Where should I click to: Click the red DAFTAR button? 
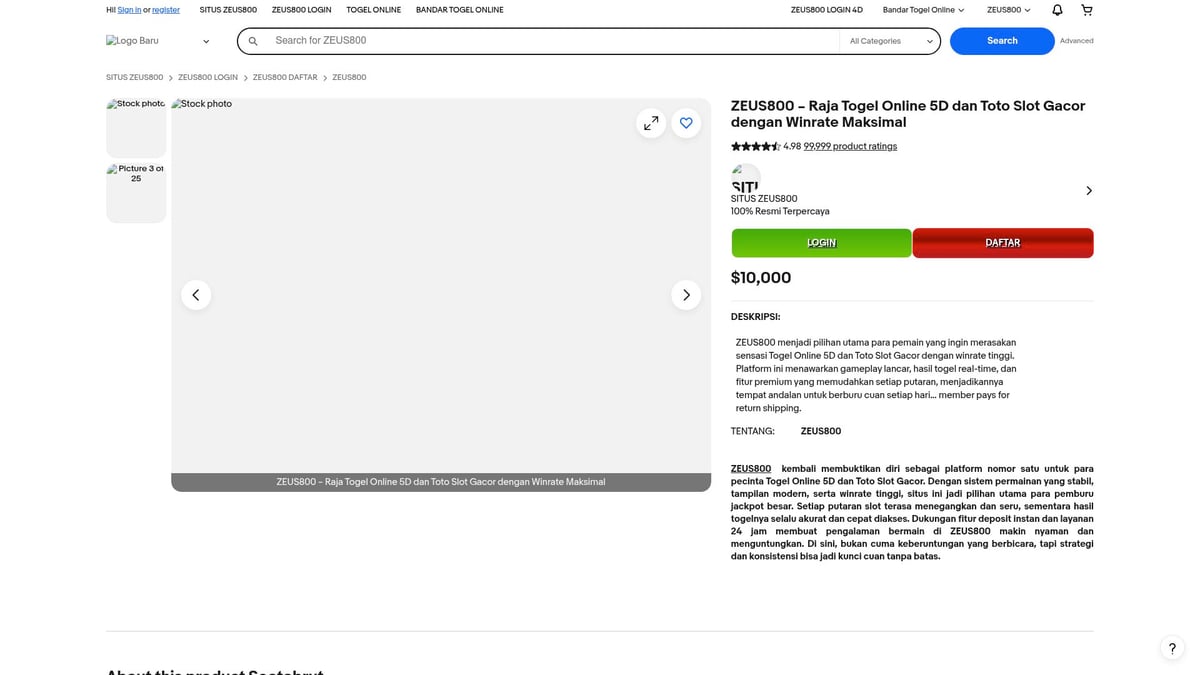[x=1002, y=243]
